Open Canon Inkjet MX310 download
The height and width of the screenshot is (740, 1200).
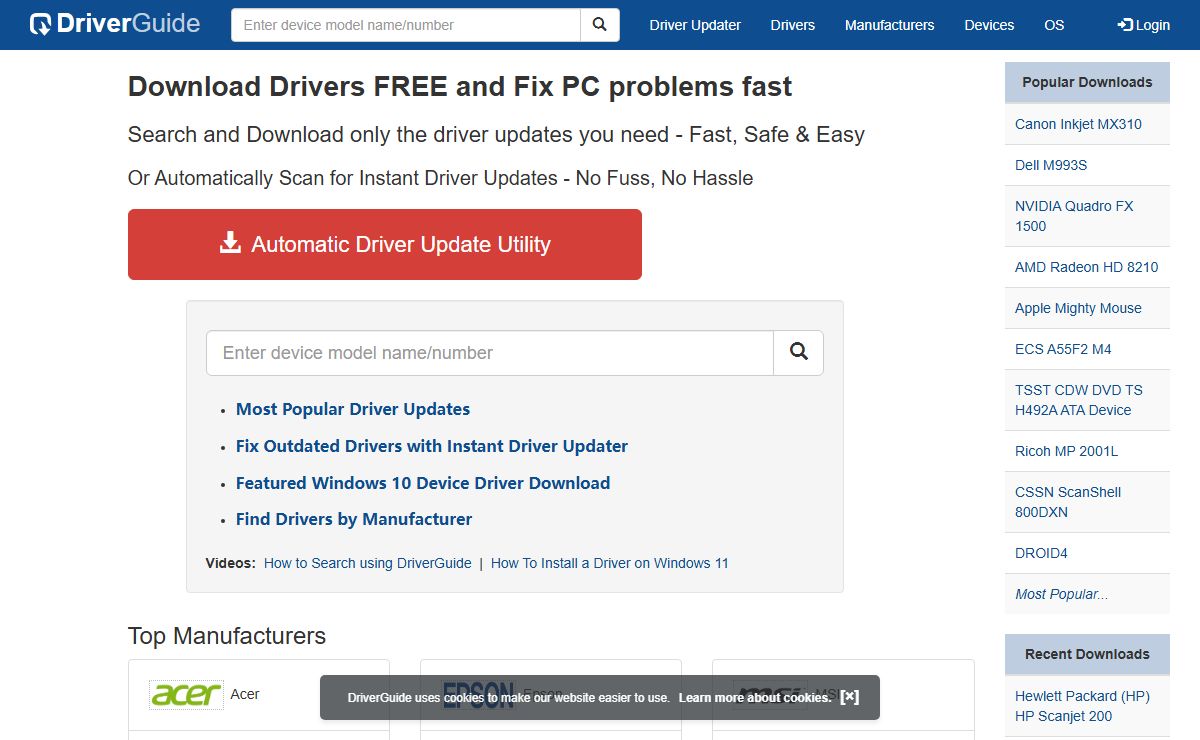1078,124
